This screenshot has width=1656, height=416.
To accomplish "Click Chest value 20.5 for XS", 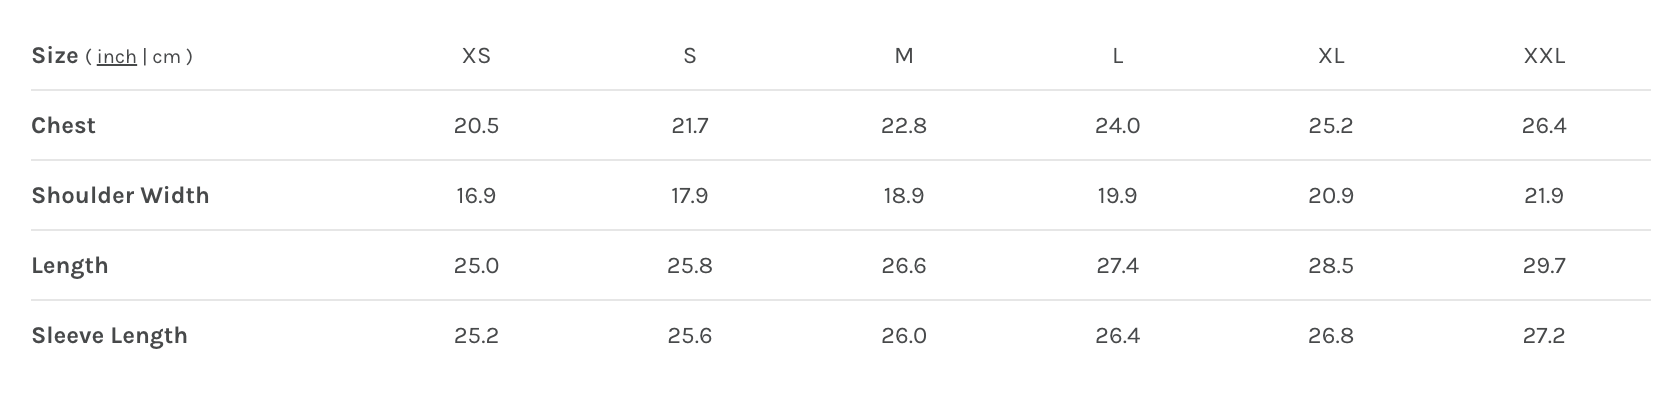I will click(476, 126).
